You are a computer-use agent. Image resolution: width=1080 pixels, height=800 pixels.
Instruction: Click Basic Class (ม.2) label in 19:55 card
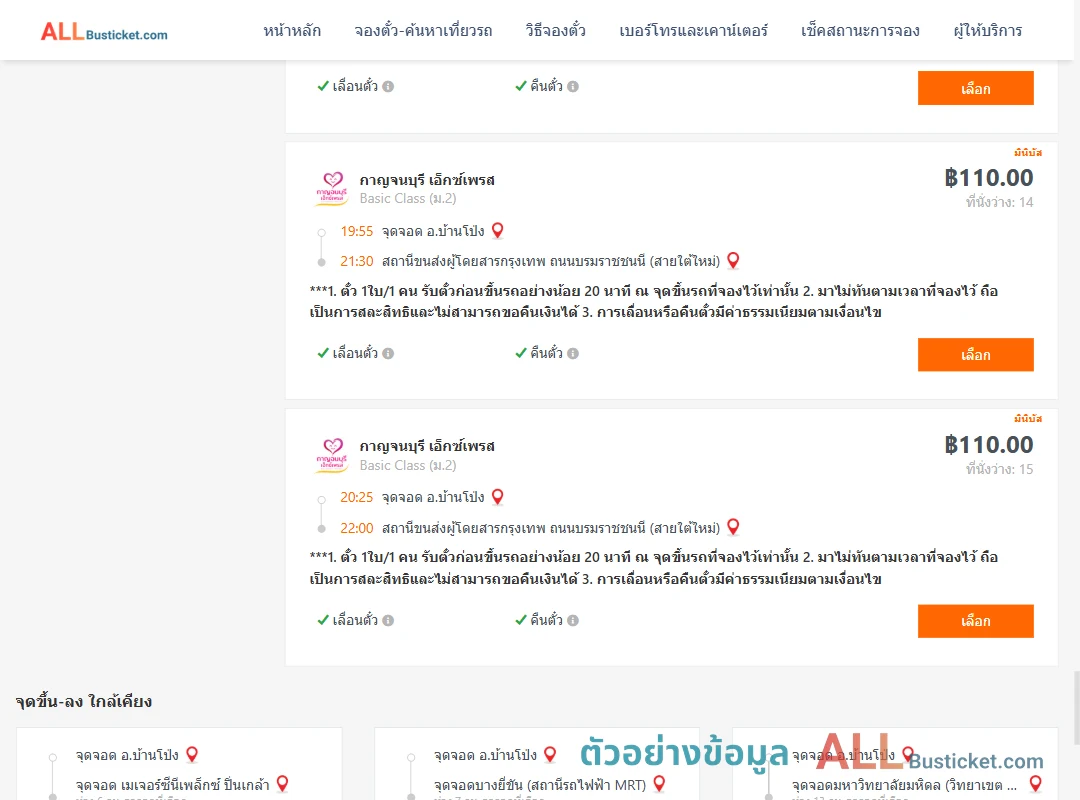408,198
